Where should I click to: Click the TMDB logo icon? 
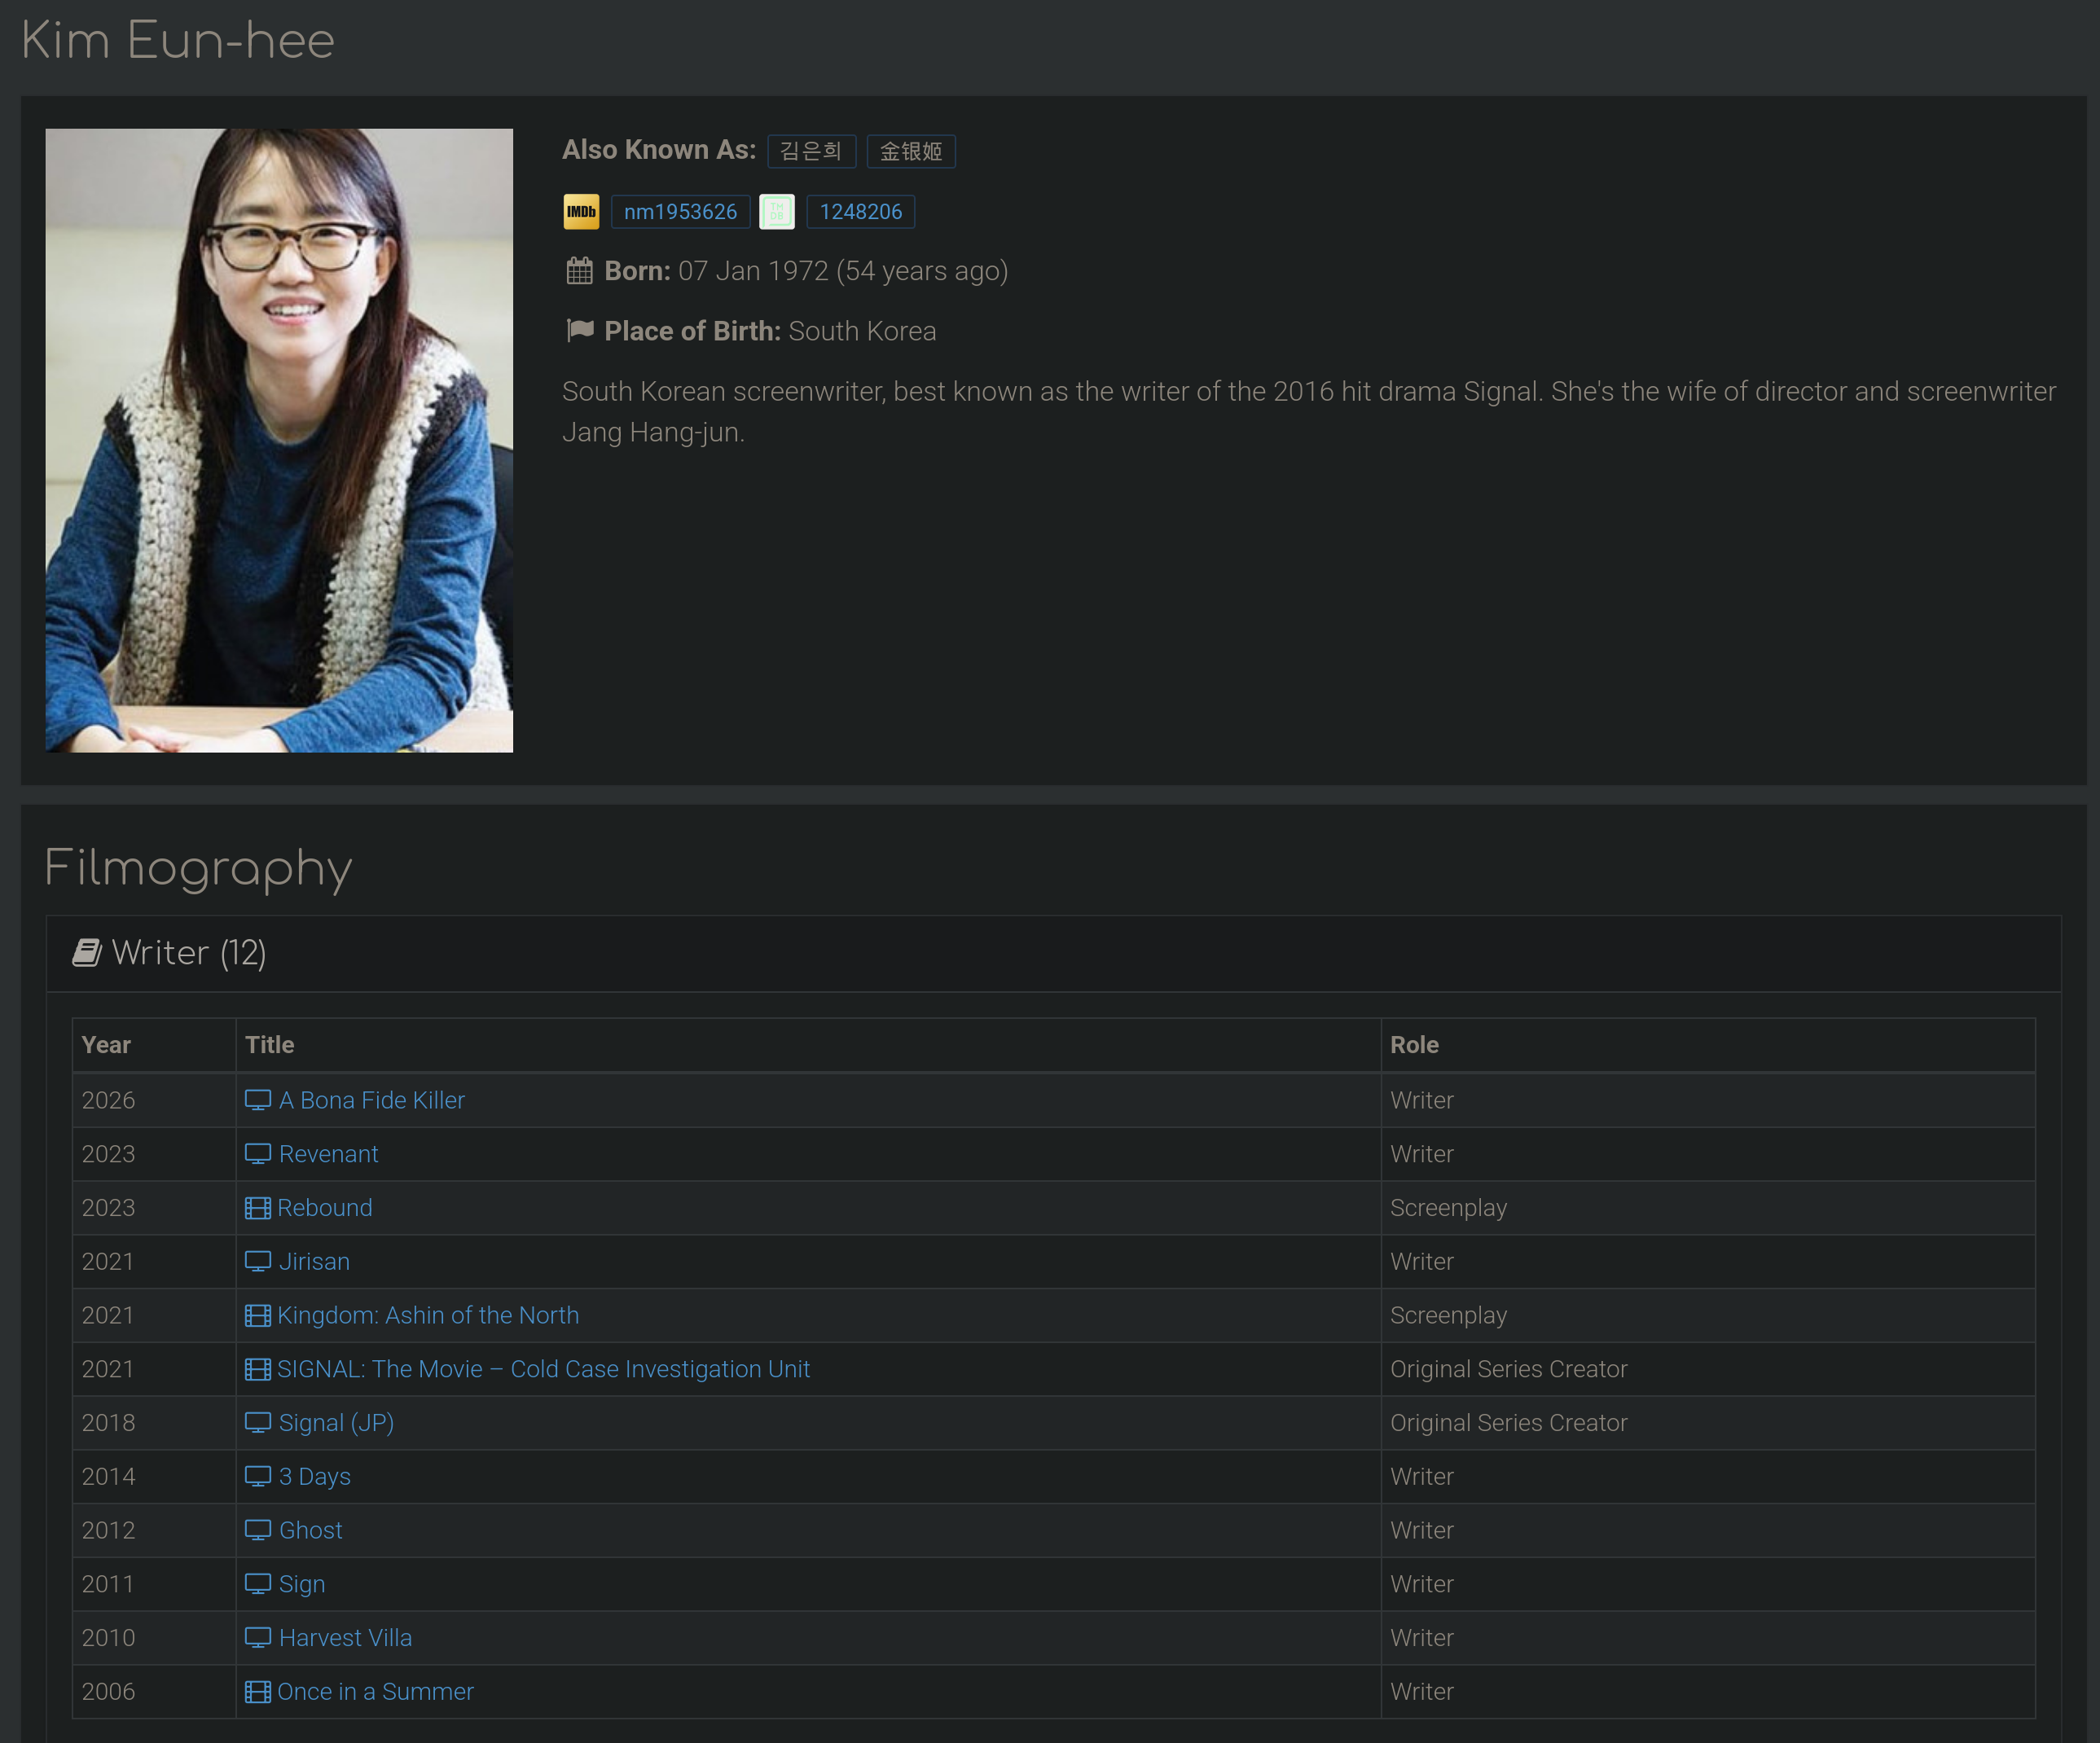tap(777, 211)
